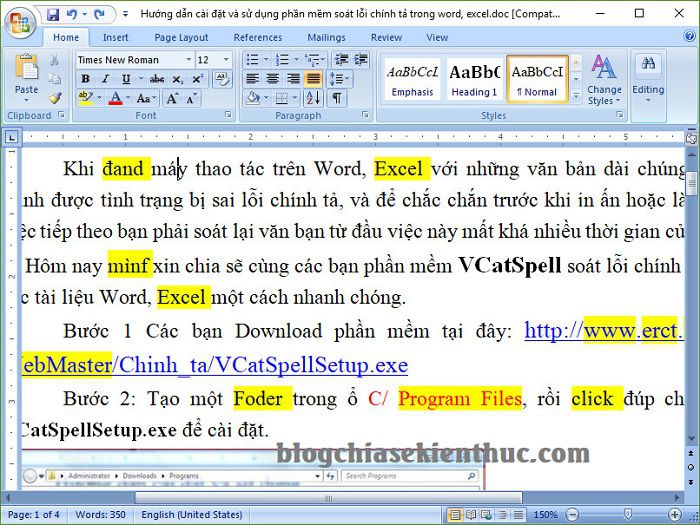The width and height of the screenshot is (700, 525).
Task: Open Paragraph dialog box launcher
Action: [x=365, y=115]
